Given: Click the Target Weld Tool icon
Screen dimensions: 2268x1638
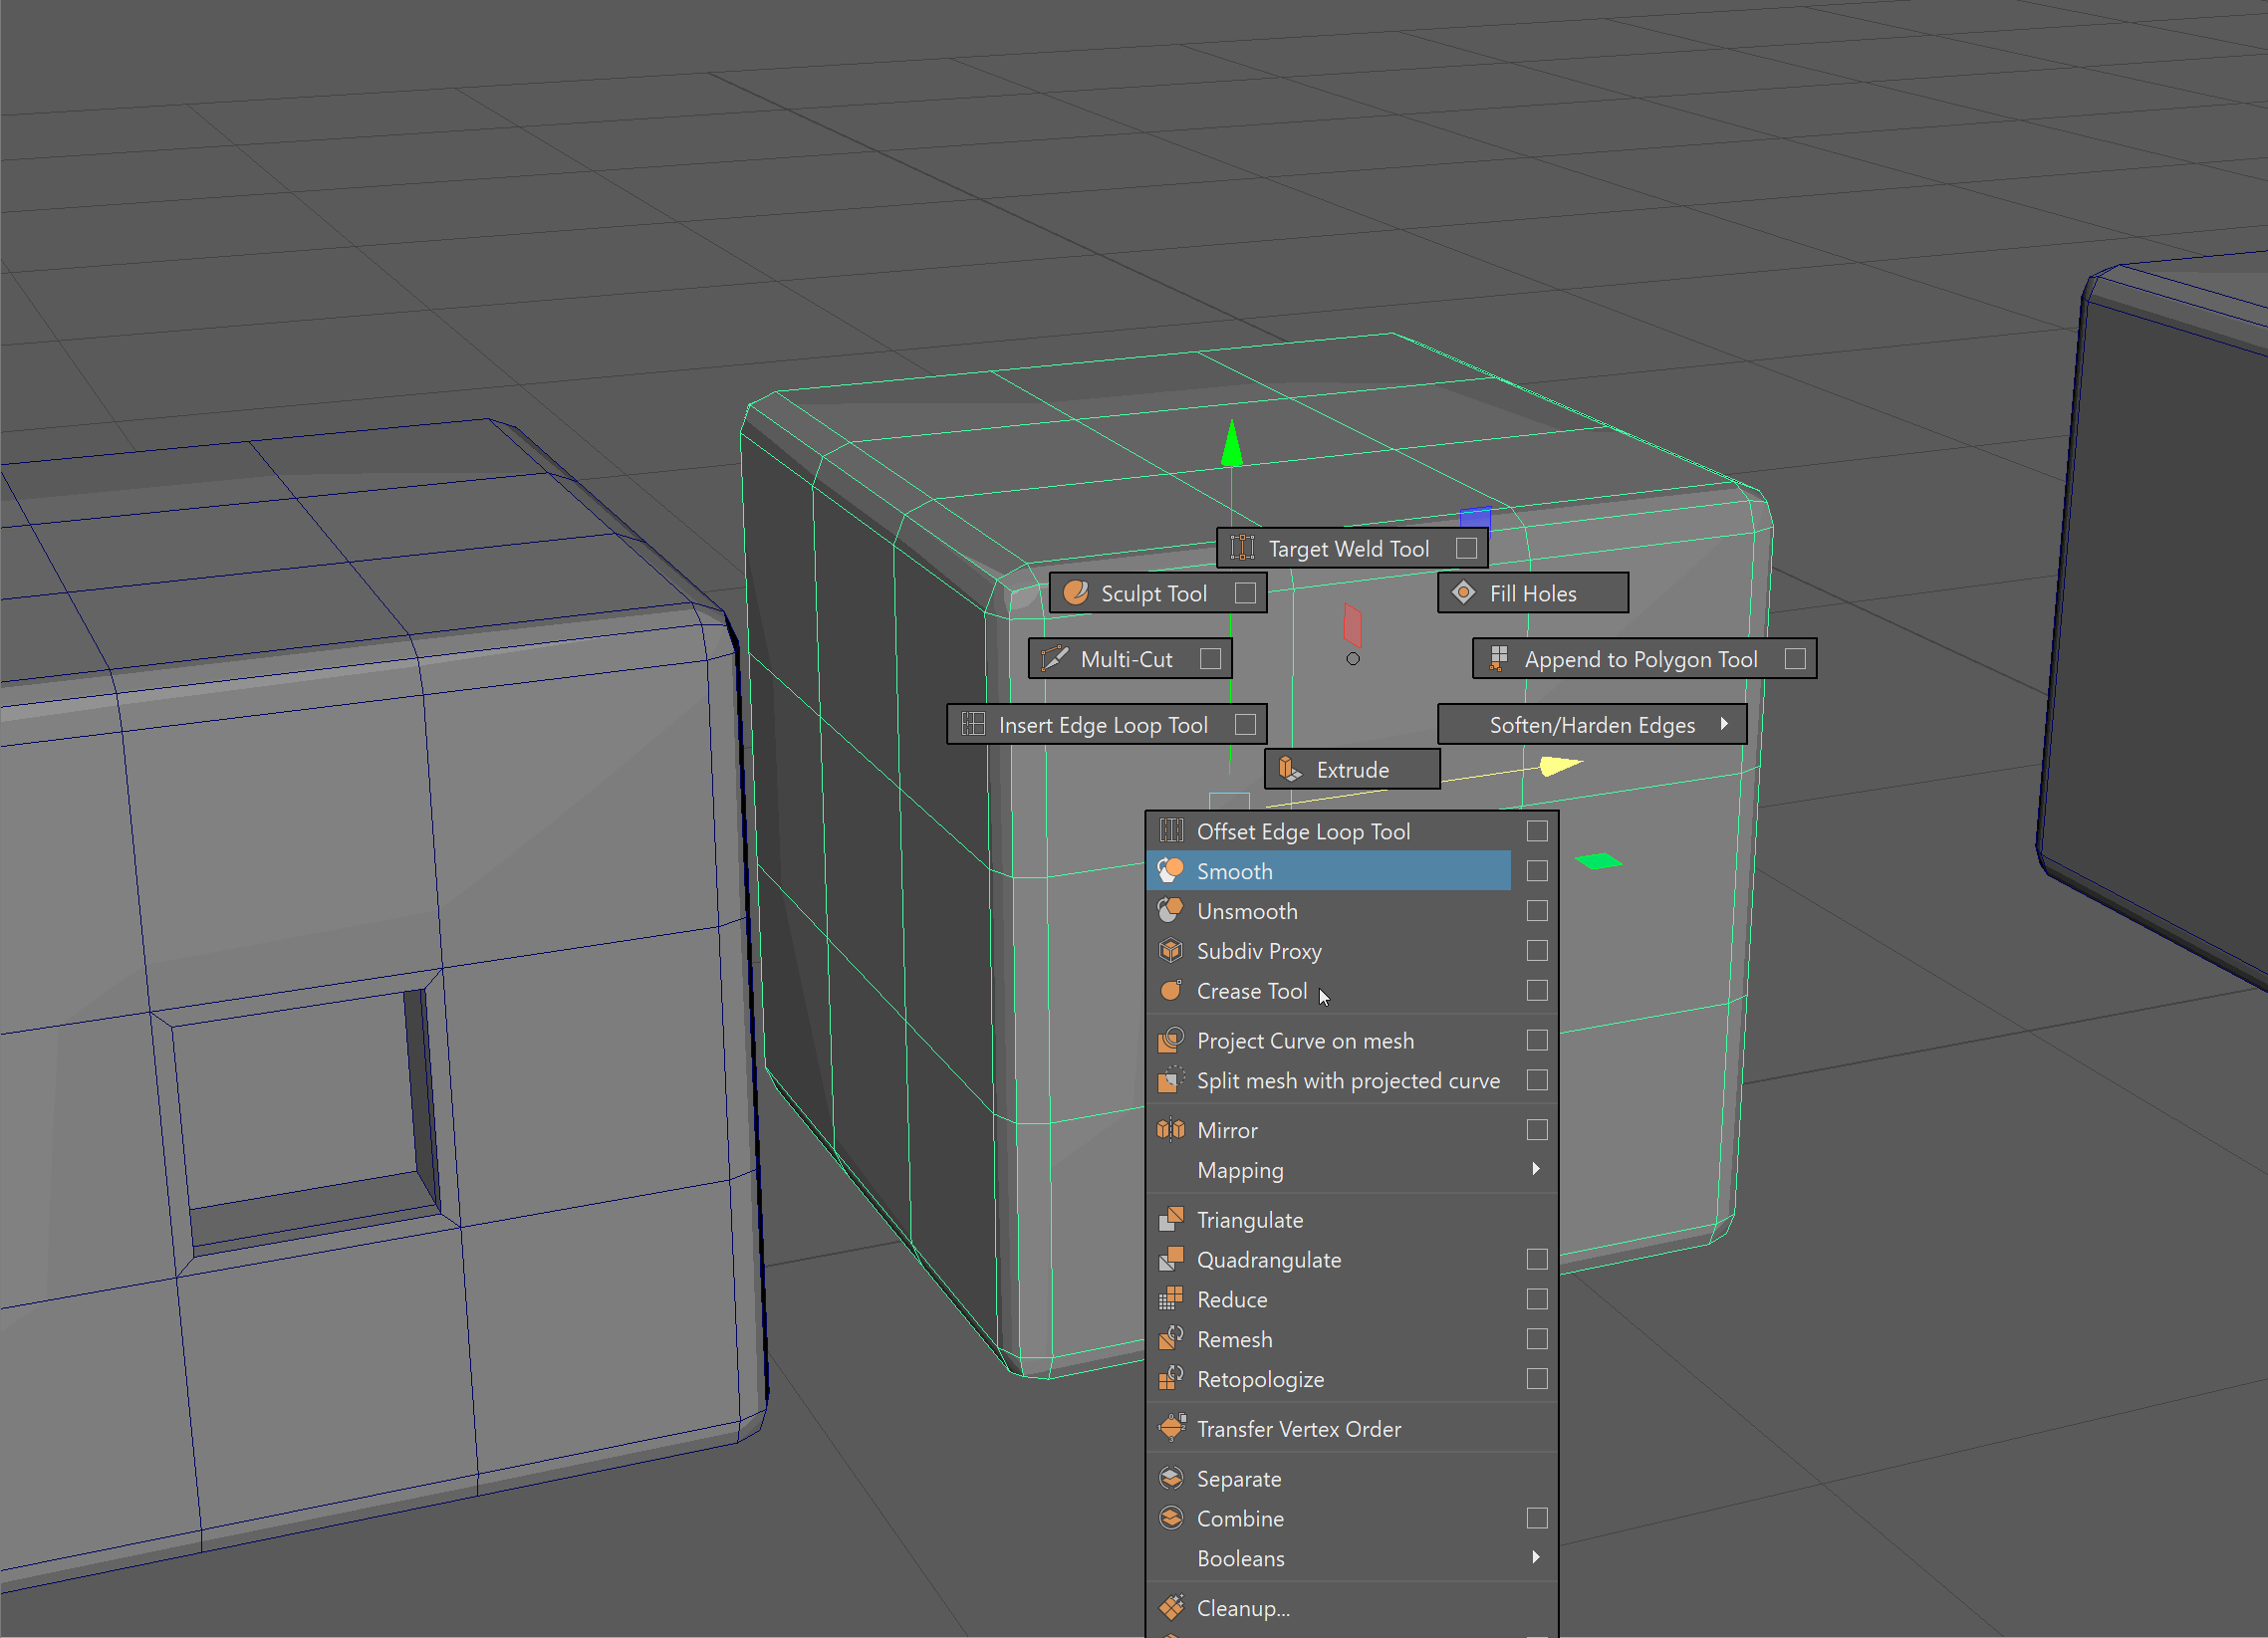Looking at the screenshot, I should pyautogui.click(x=1242, y=548).
